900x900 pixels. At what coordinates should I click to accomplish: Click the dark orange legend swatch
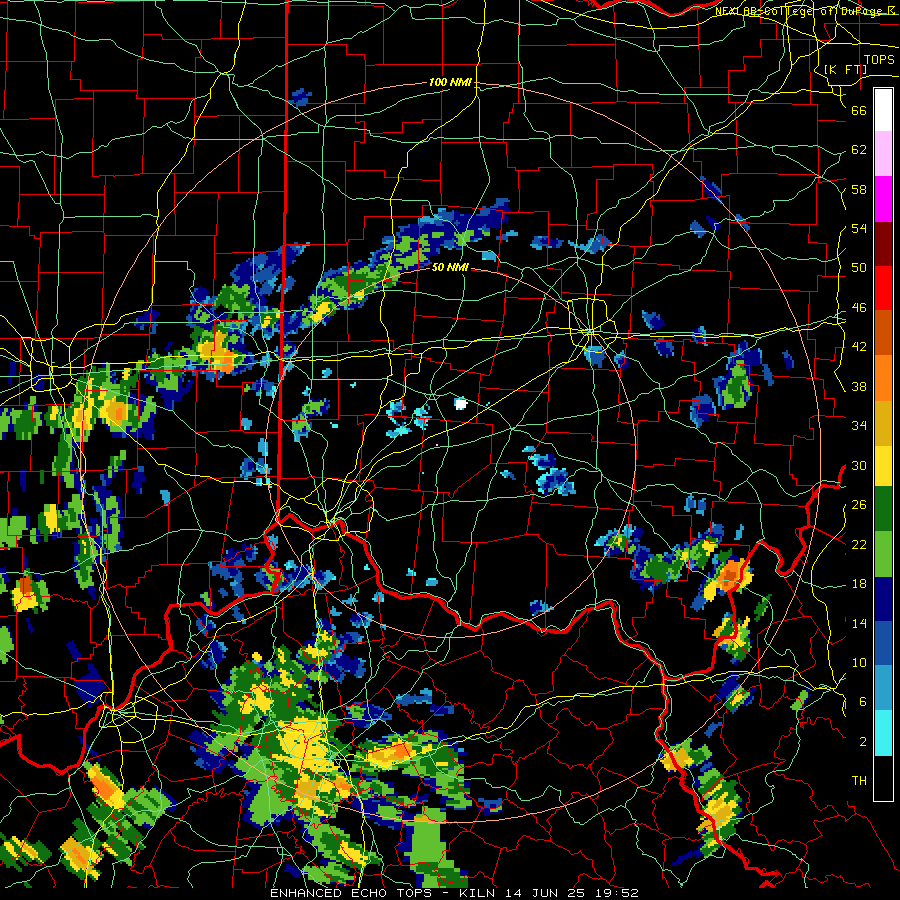[x=883, y=332]
